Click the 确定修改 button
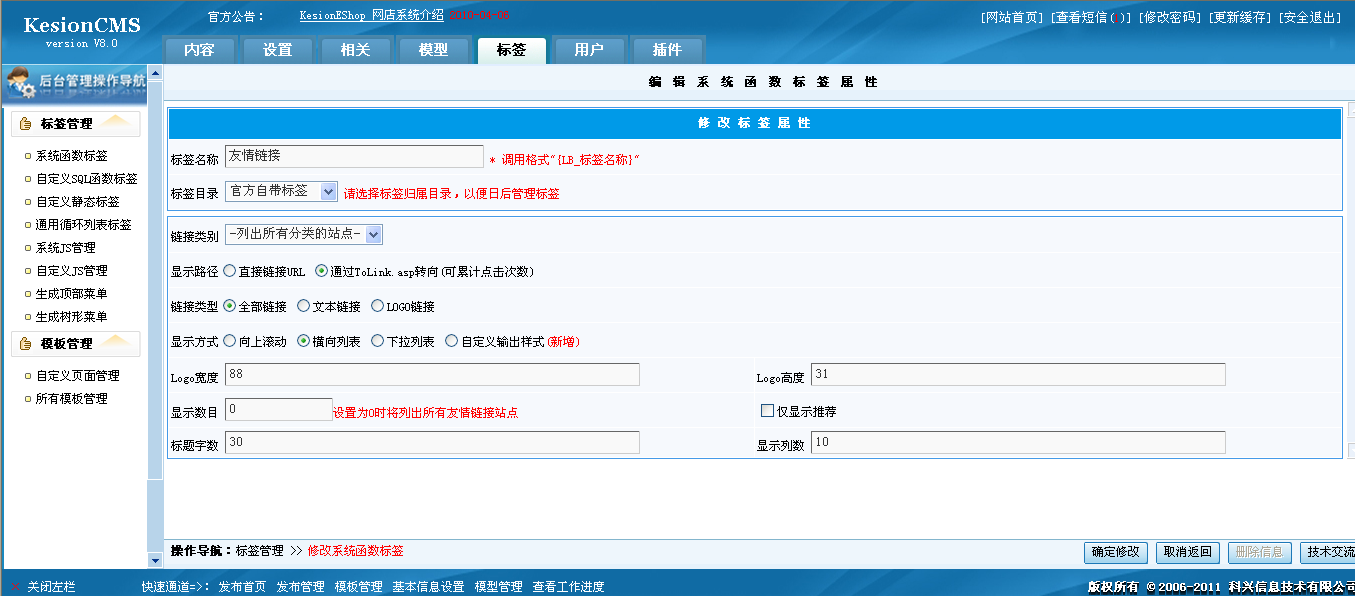This screenshot has height=596, width=1355. (x=1115, y=553)
